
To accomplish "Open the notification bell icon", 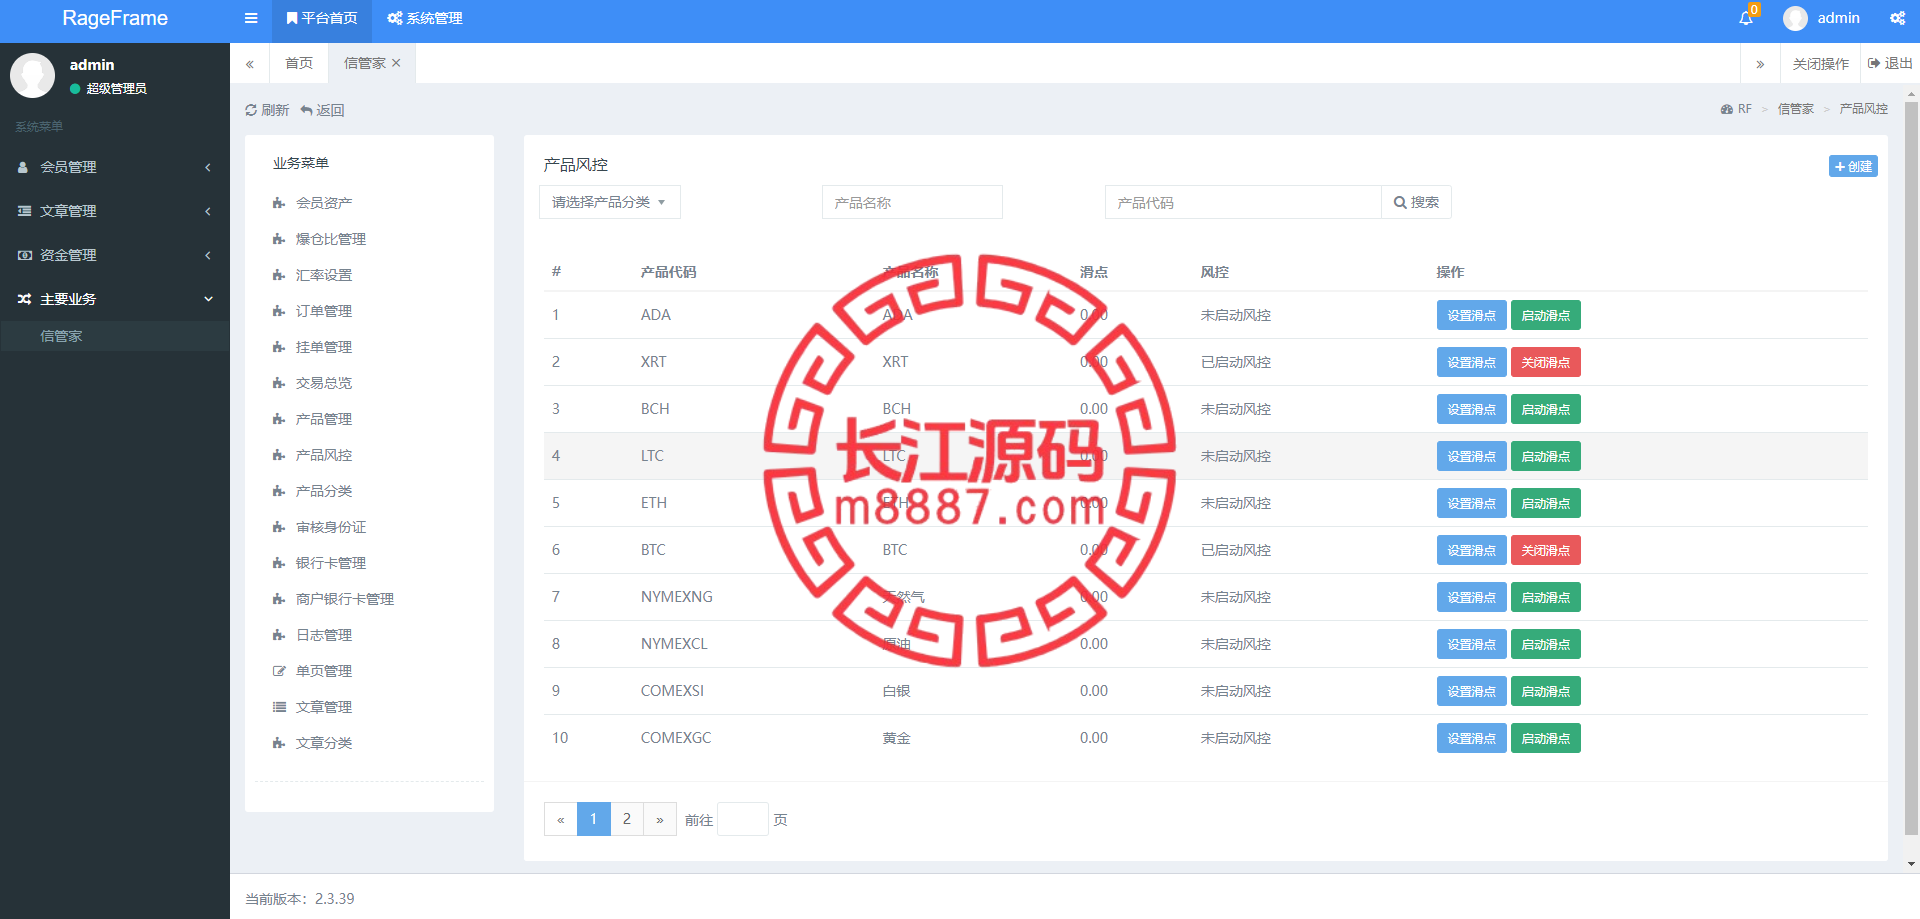I will tap(1746, 18).
